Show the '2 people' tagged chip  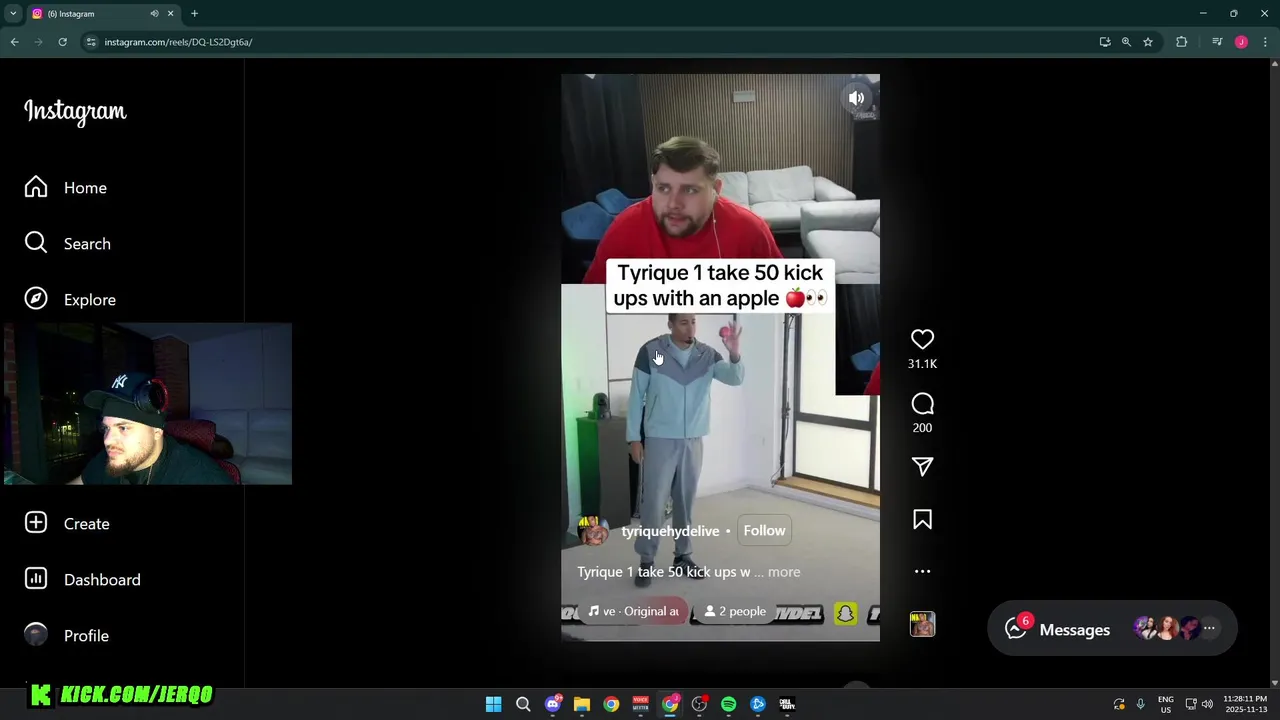(736, 611)
